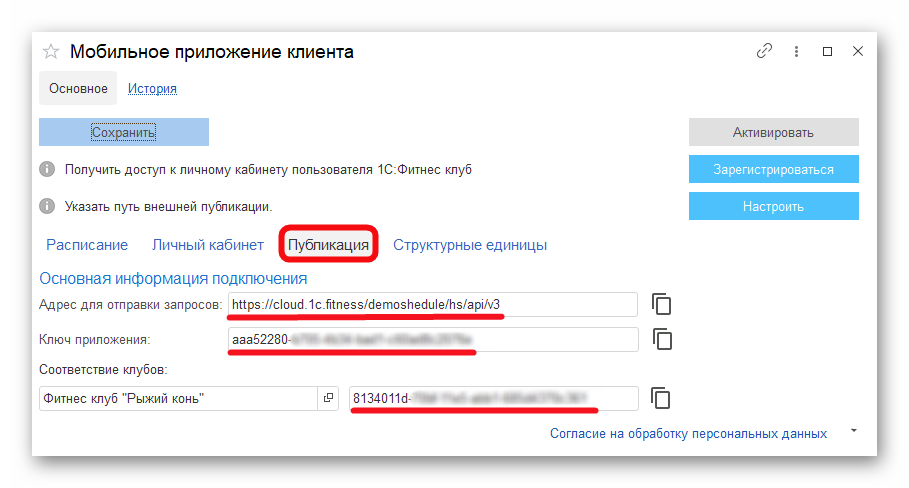Click the Фитнес клуб "Рыжий конь" field
This screenshot has width=909, height=488.
click(179, 398)
